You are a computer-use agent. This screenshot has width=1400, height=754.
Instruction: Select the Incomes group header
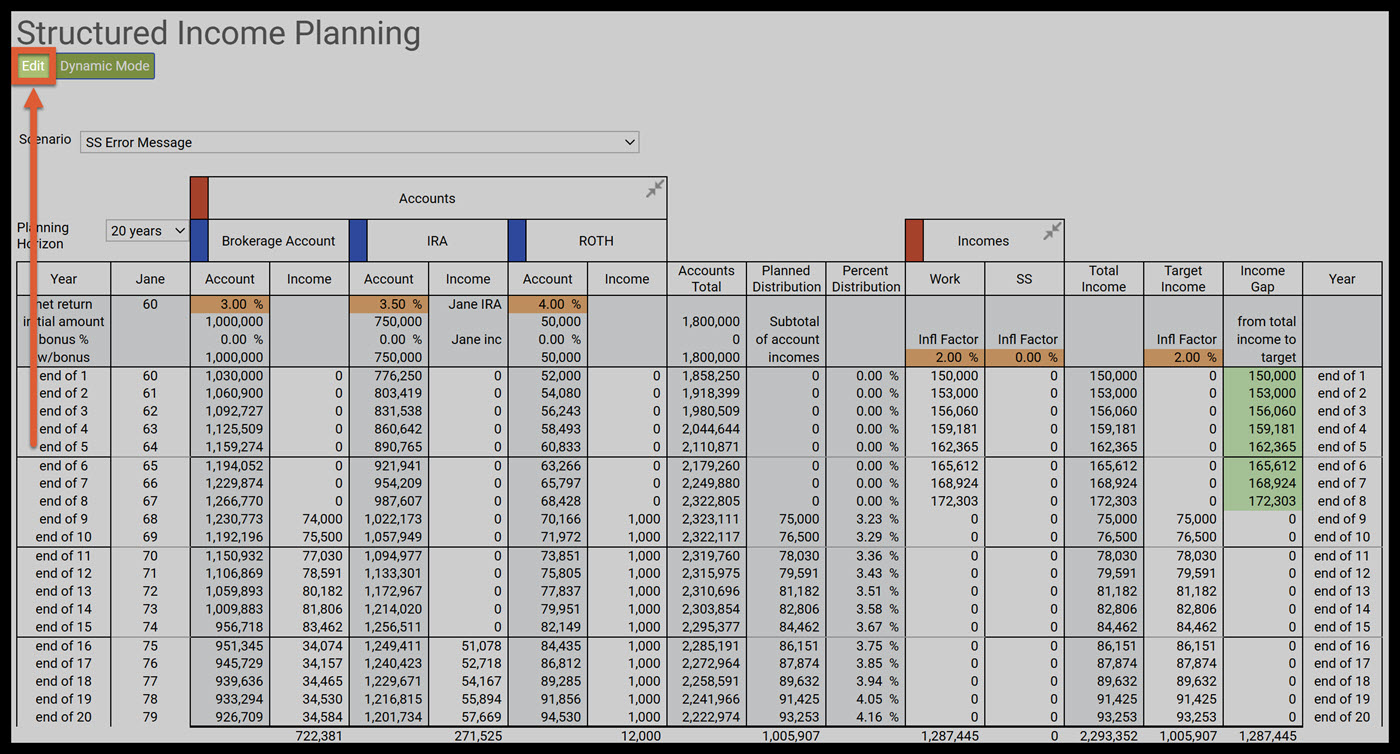click(983, 241)
